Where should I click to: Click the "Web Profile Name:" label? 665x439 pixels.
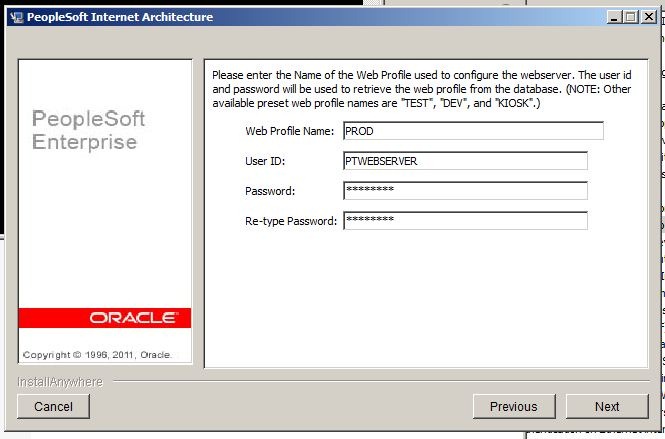pyautogui.click(x=291, y=132)
